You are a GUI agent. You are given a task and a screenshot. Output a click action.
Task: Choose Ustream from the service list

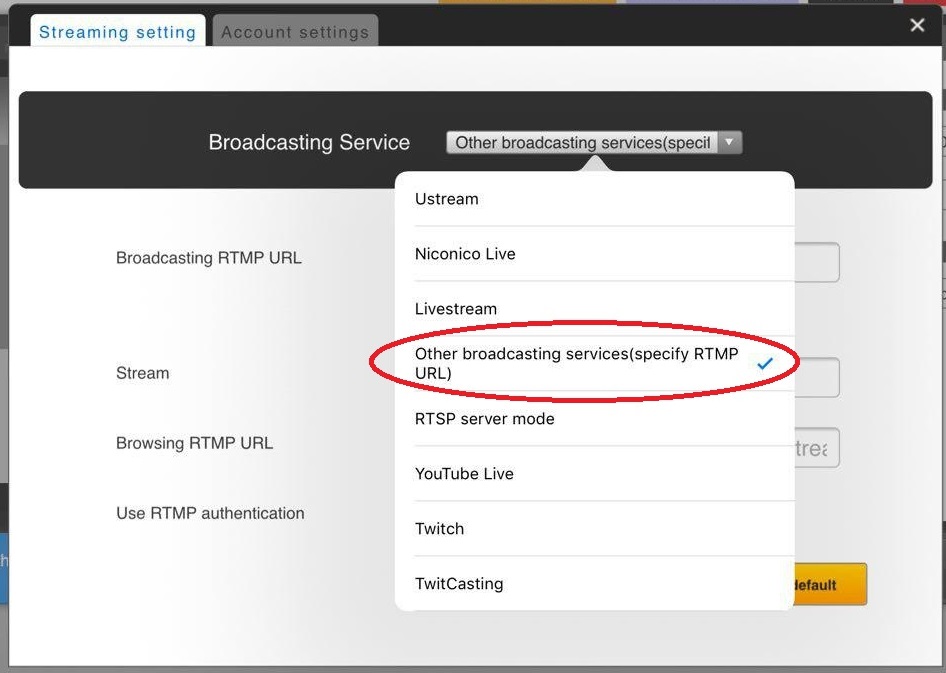[594, 199]
